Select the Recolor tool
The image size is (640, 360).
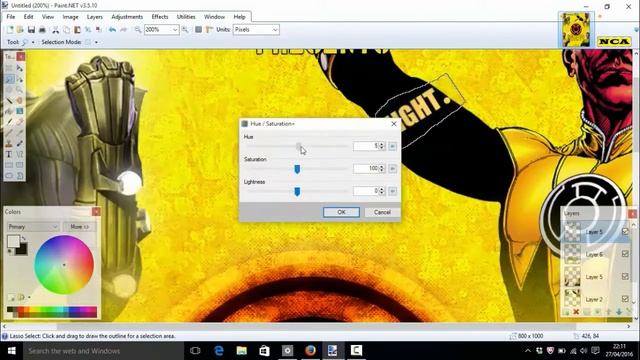point(19,143)
